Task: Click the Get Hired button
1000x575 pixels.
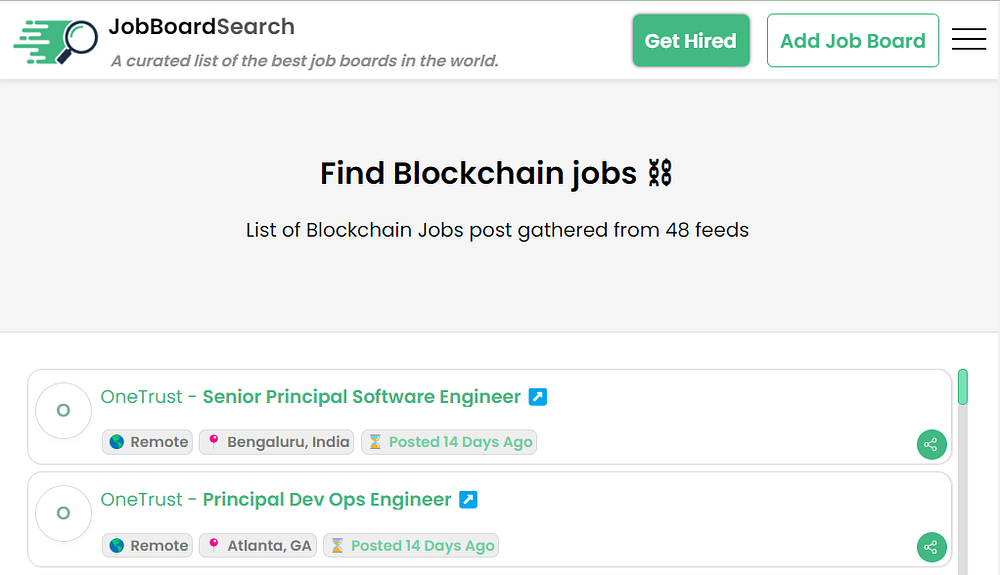Action: (690, 41)
